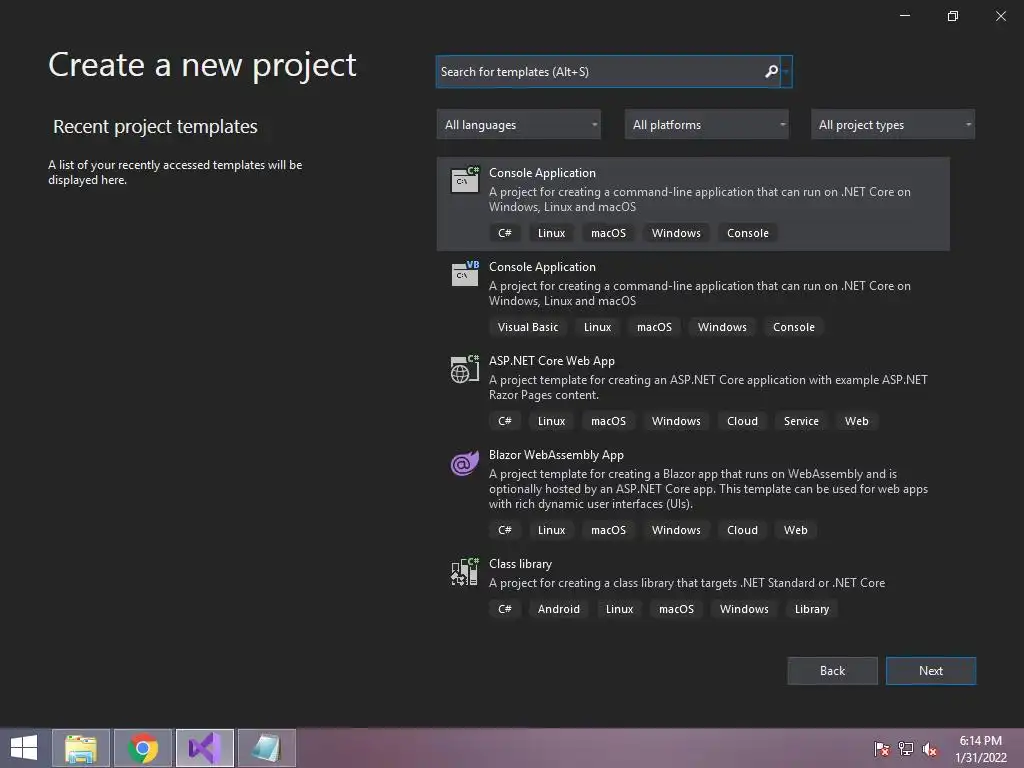Open the clock showing 6:14 PM
The image size is (1024, 768).
tap(980, 748)
